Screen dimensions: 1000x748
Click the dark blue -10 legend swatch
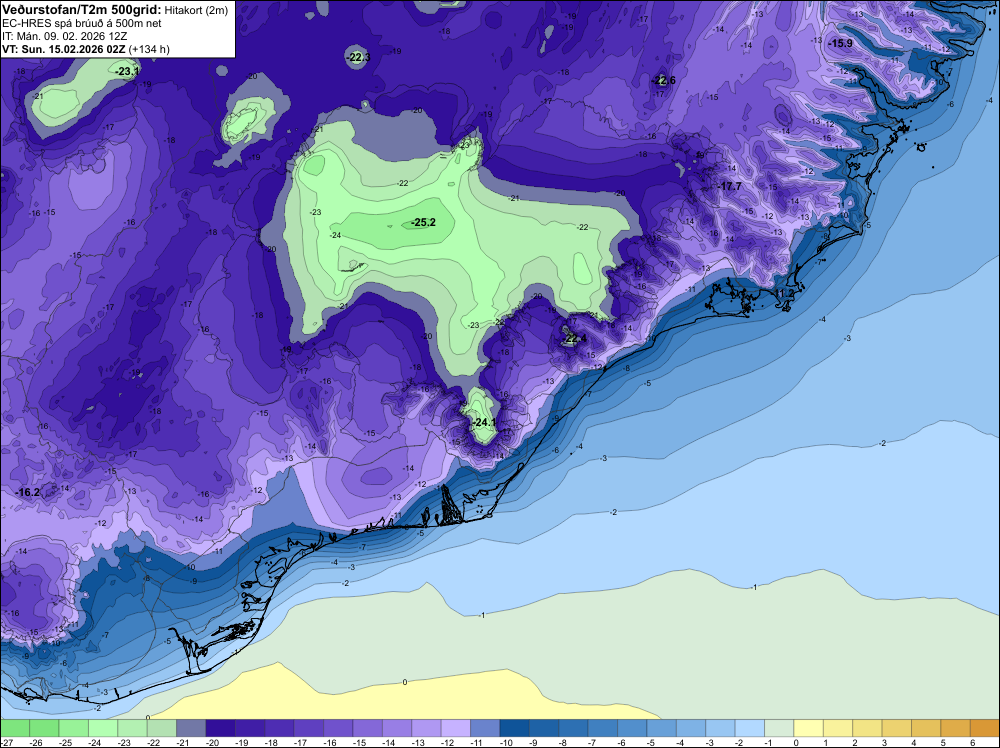pos(514,728)
